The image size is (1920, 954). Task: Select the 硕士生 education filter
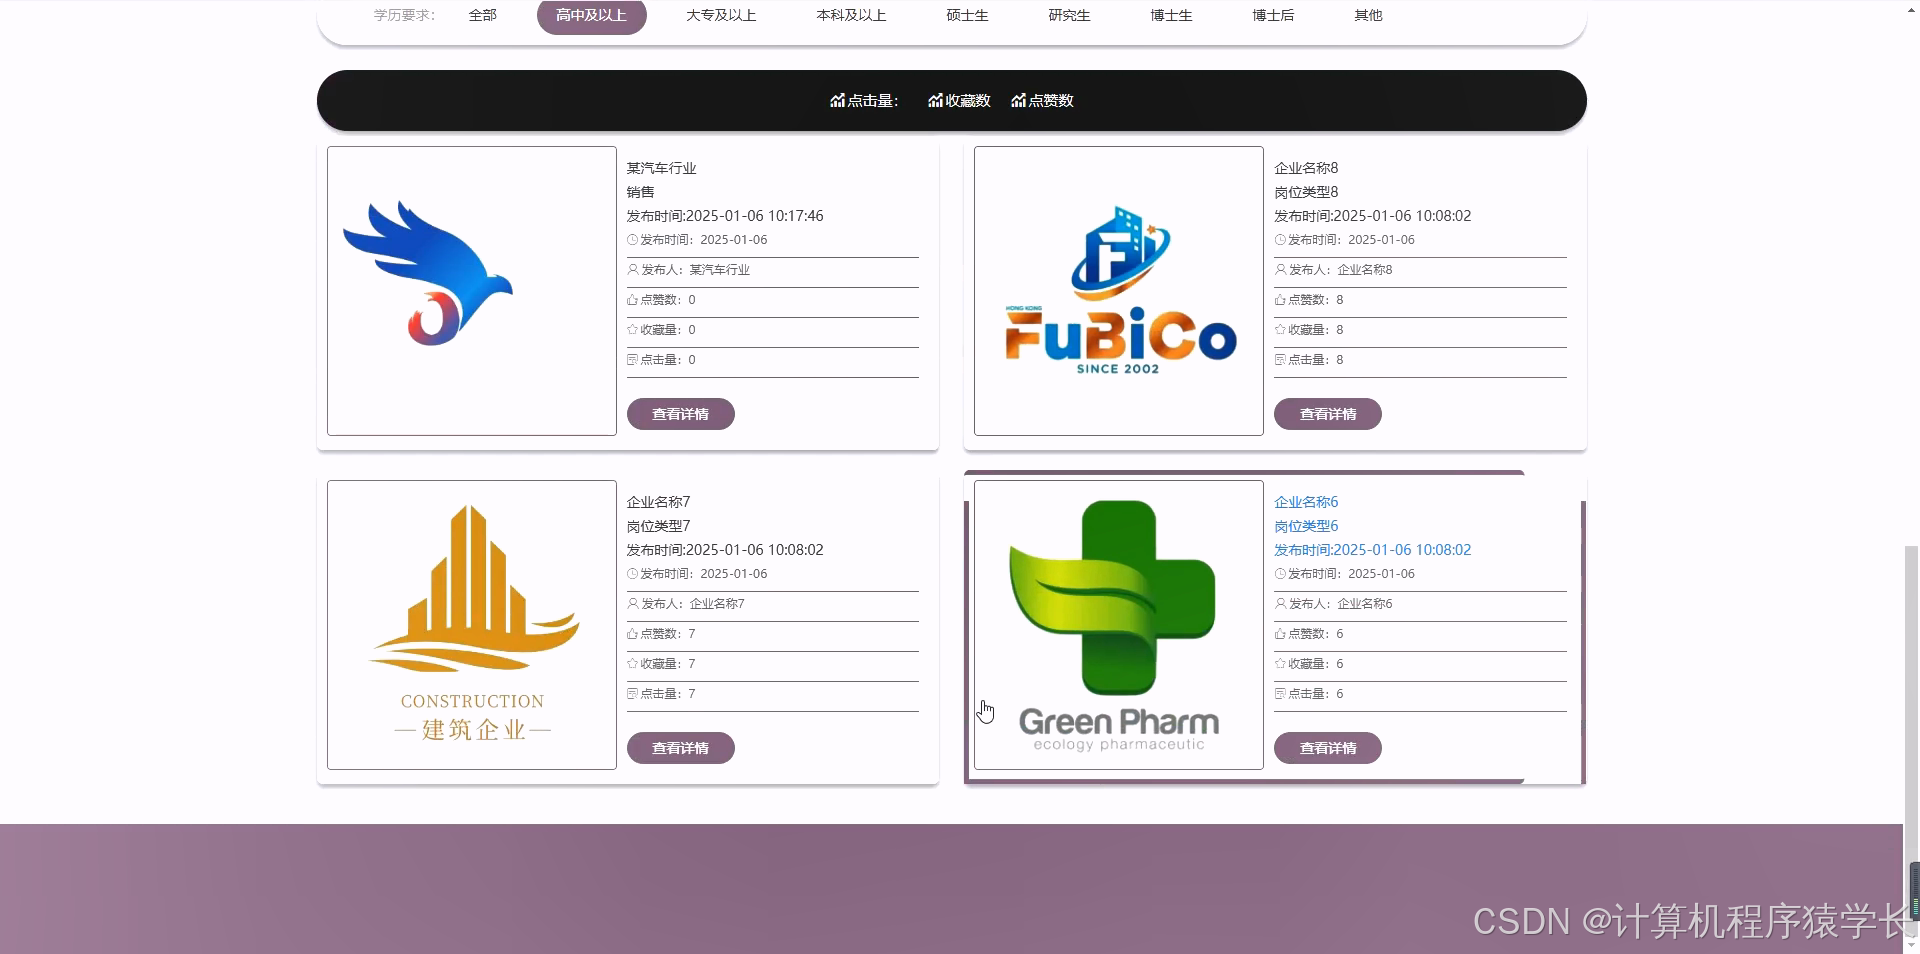click(x=966, y=15)
